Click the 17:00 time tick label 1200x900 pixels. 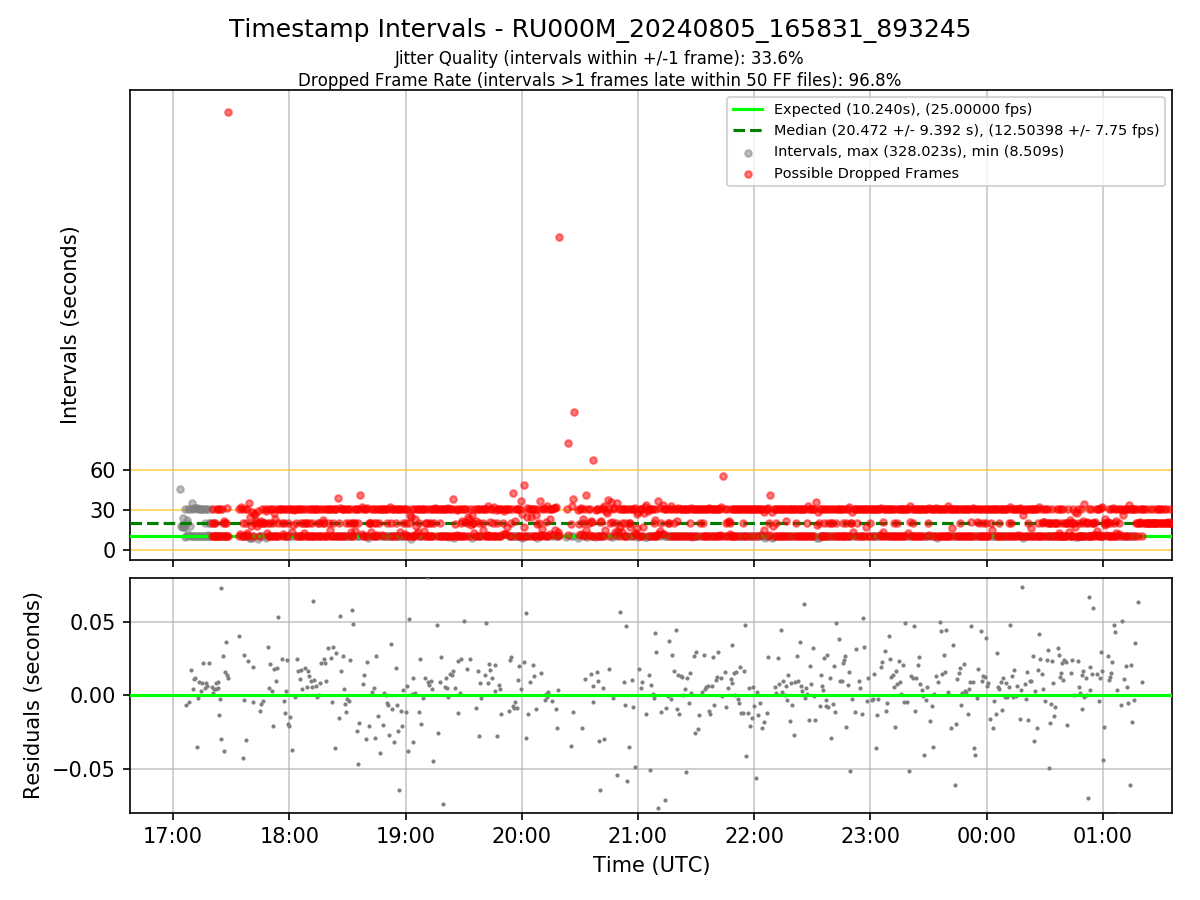pyautogui.click(x=173, y=834)
